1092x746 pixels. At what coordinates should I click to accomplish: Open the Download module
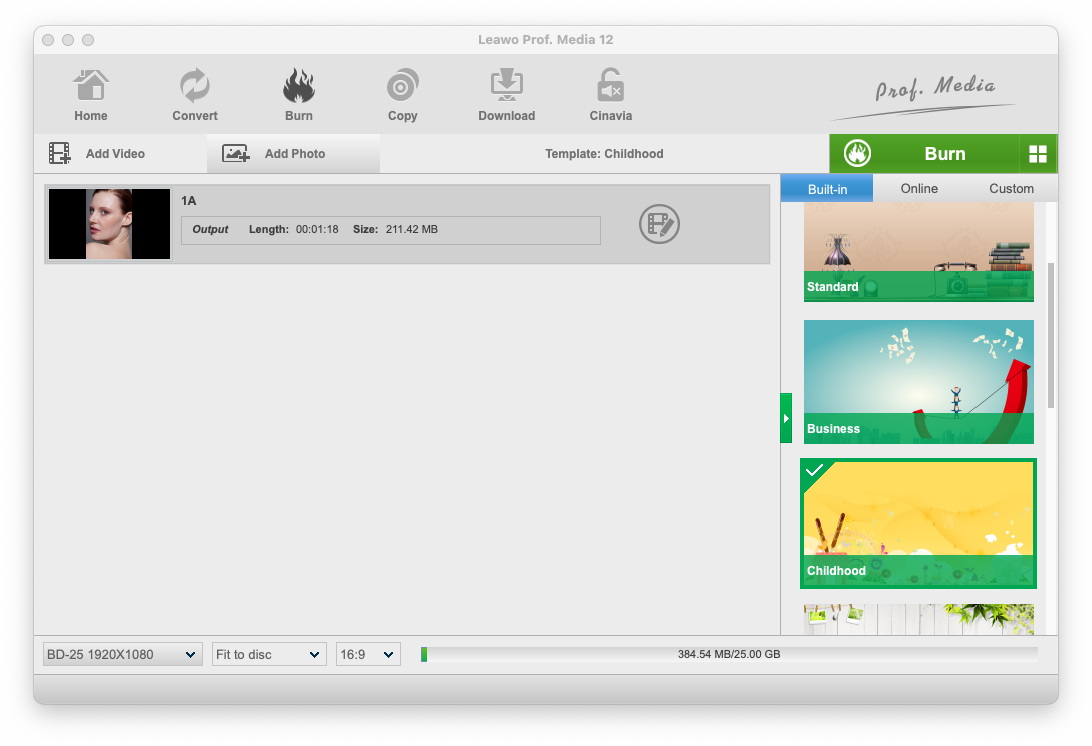tap(506, 95)
